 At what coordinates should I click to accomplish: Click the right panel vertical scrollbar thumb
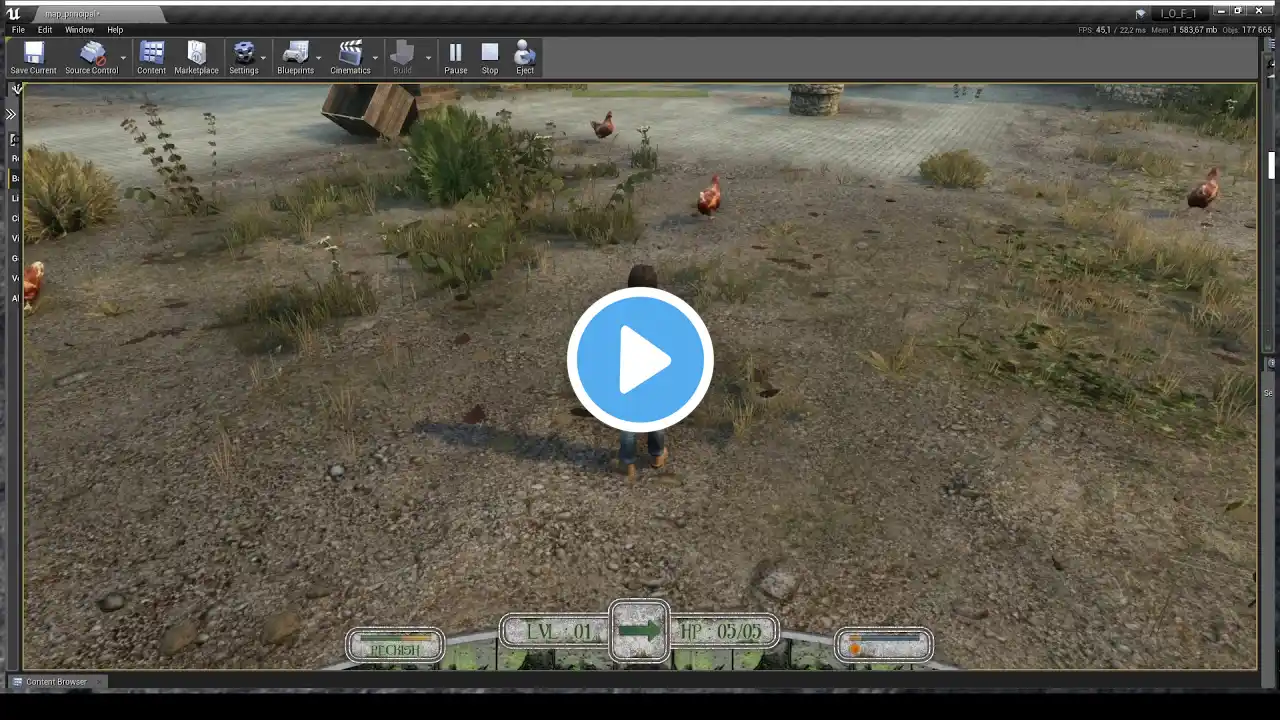pos(1271,165)
